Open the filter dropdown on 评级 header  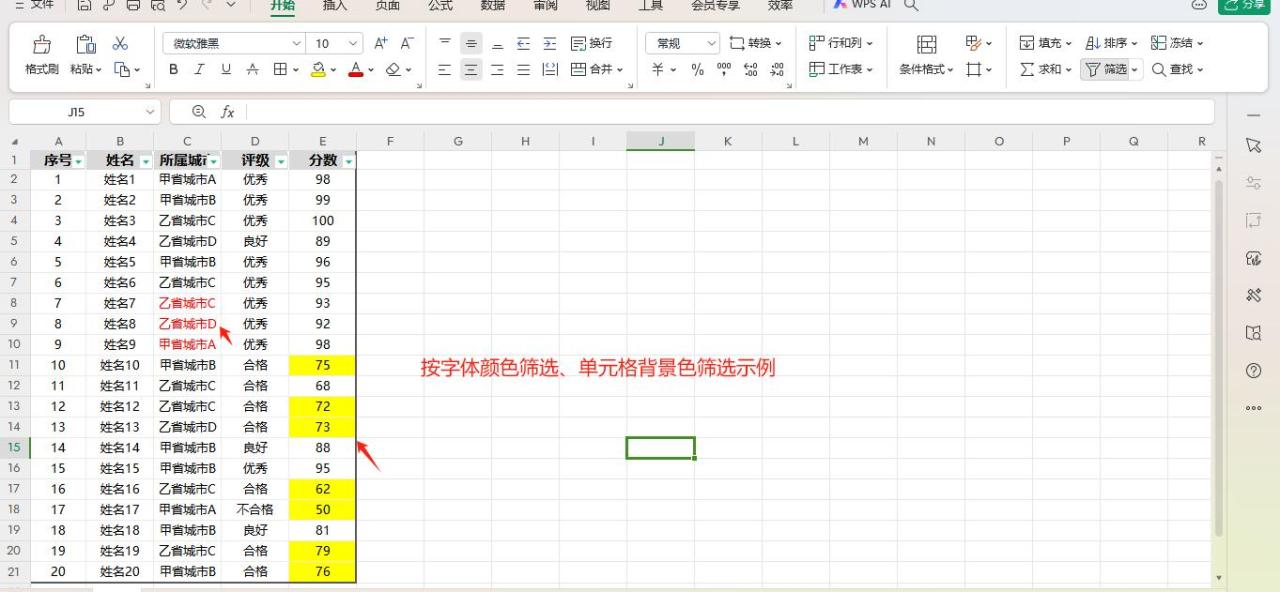280,161
